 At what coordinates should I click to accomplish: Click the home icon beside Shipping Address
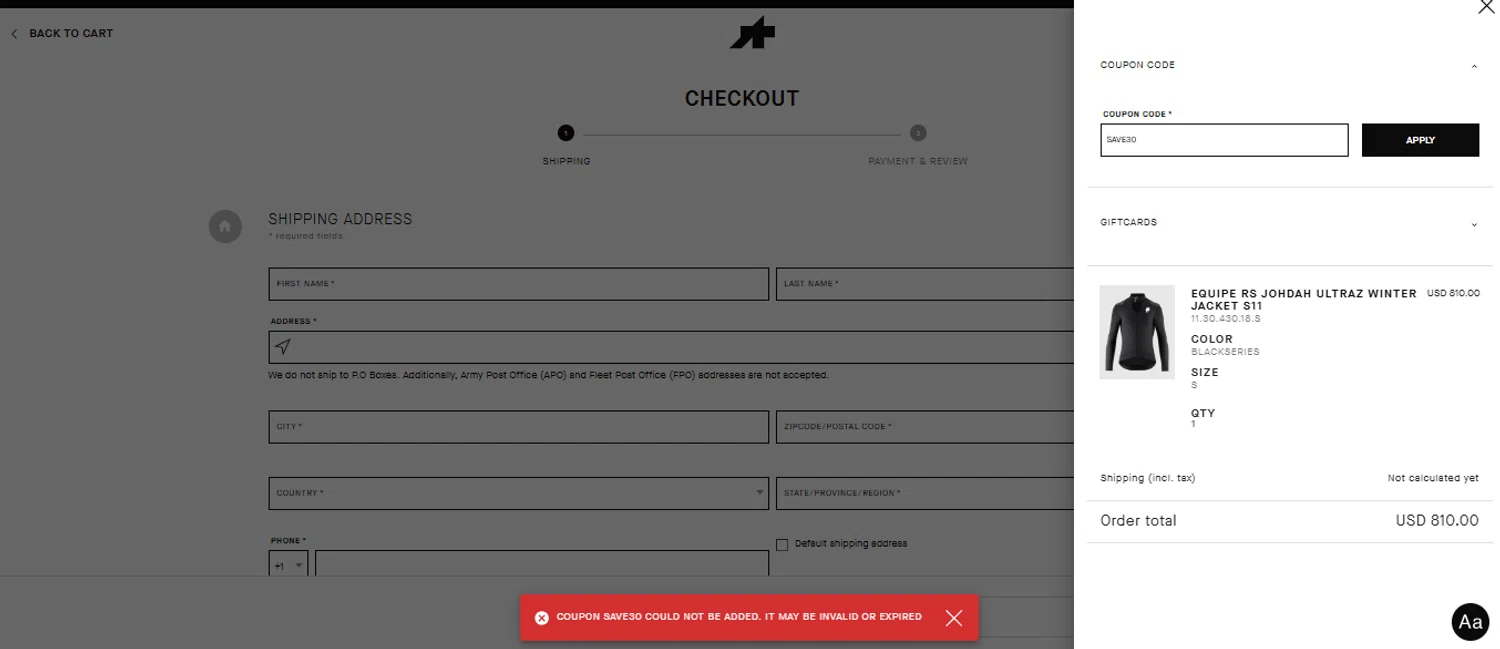pos(225,226)
